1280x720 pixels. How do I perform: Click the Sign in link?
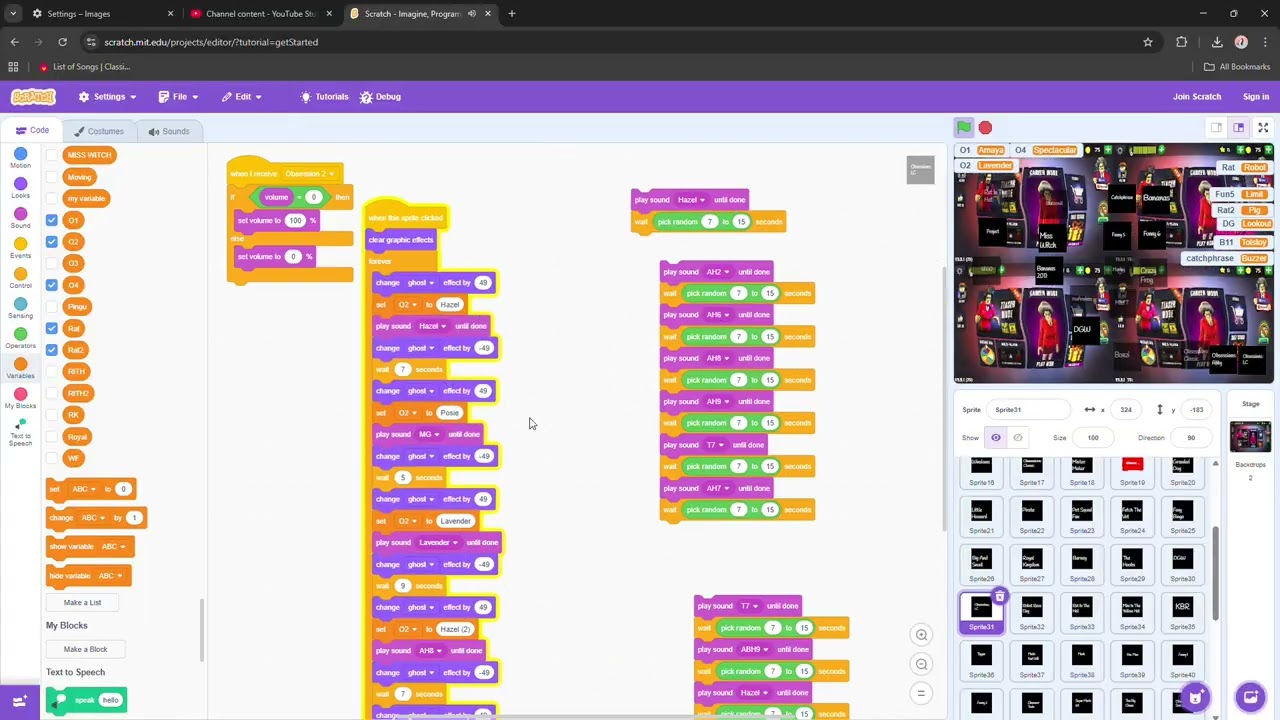pyautogui.click(x=1256, y=97)
